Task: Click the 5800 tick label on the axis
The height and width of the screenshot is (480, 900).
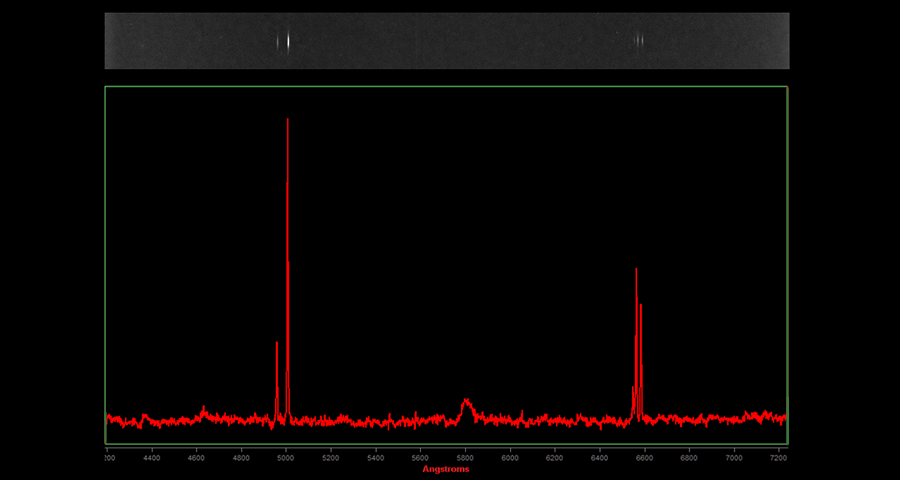Action: click(465, 458)
